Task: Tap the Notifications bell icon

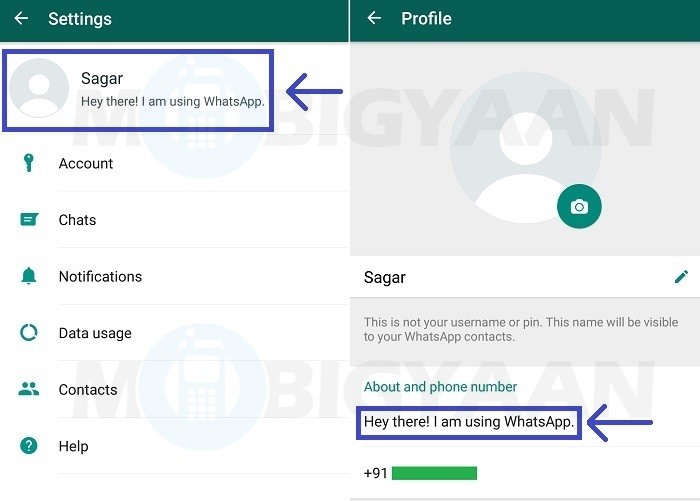Action: point(29,276)
